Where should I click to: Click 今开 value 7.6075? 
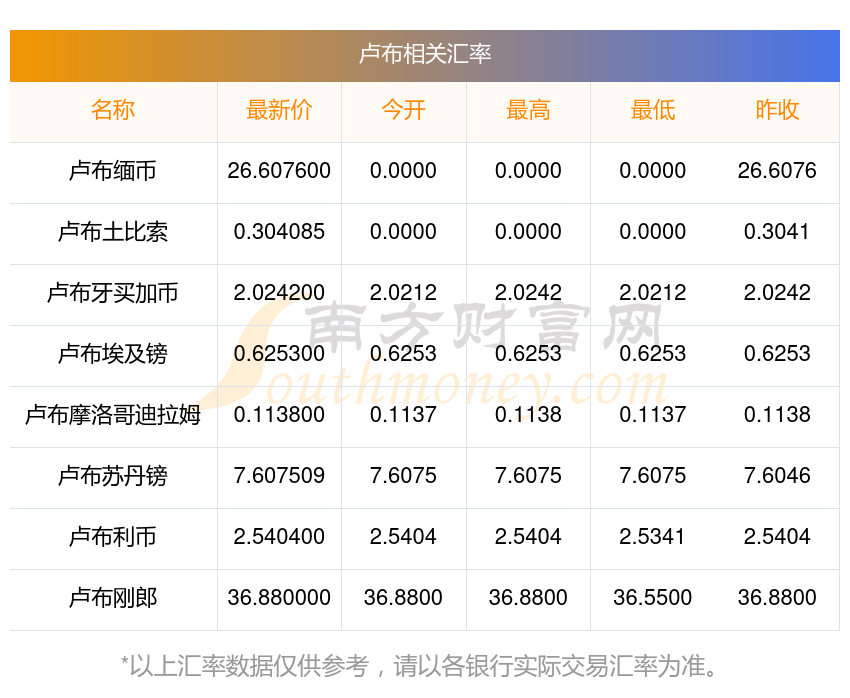403,476
